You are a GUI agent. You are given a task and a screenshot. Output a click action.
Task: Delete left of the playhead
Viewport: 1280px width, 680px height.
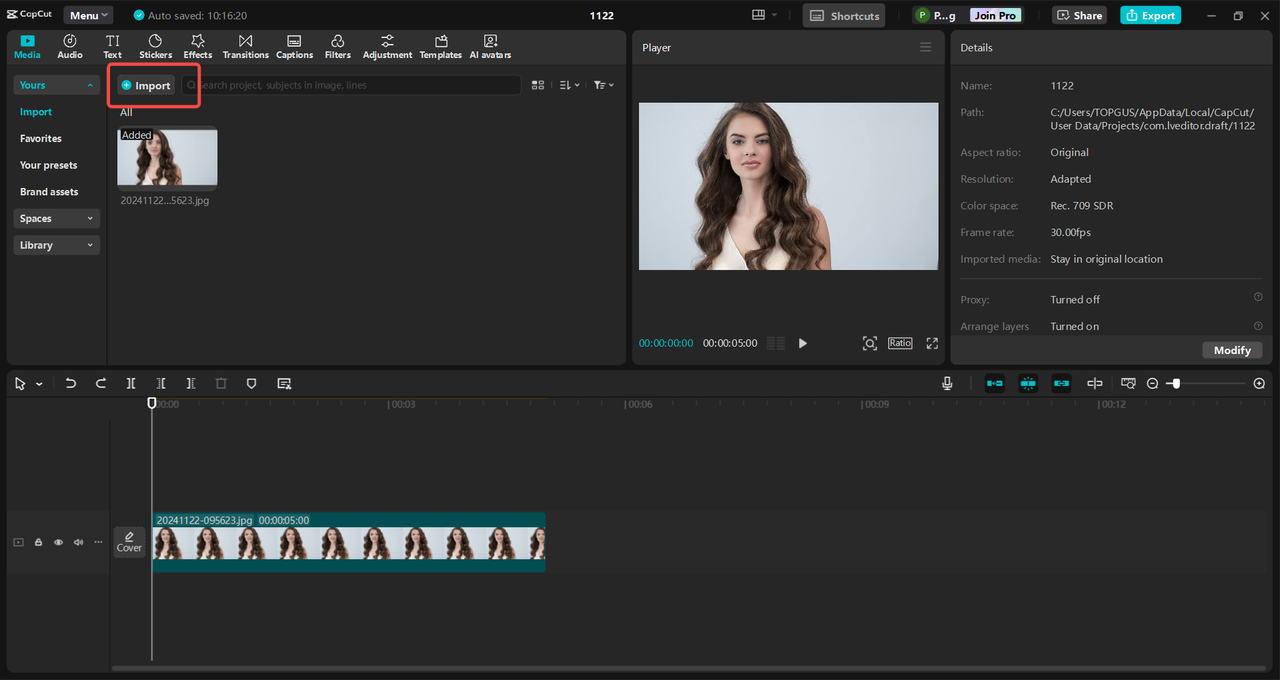[x=161, y=383]
